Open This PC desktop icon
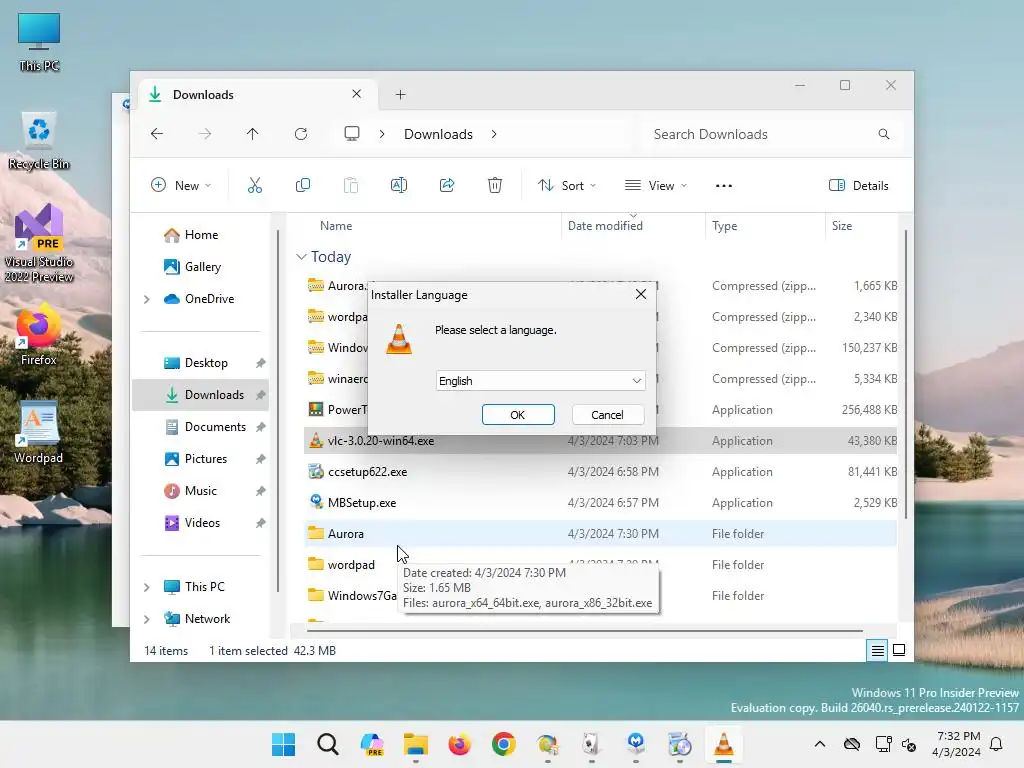This screenshot has height=768, width=1024. coord(39,42)
